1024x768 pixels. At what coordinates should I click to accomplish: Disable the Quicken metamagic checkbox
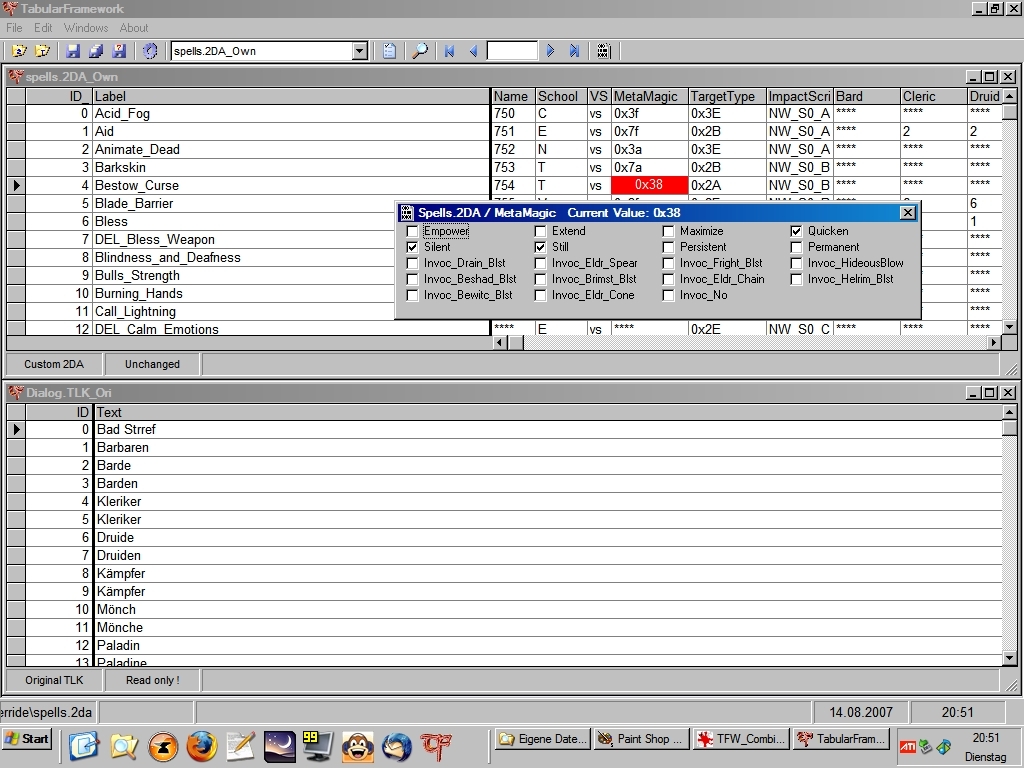point(797,231)
